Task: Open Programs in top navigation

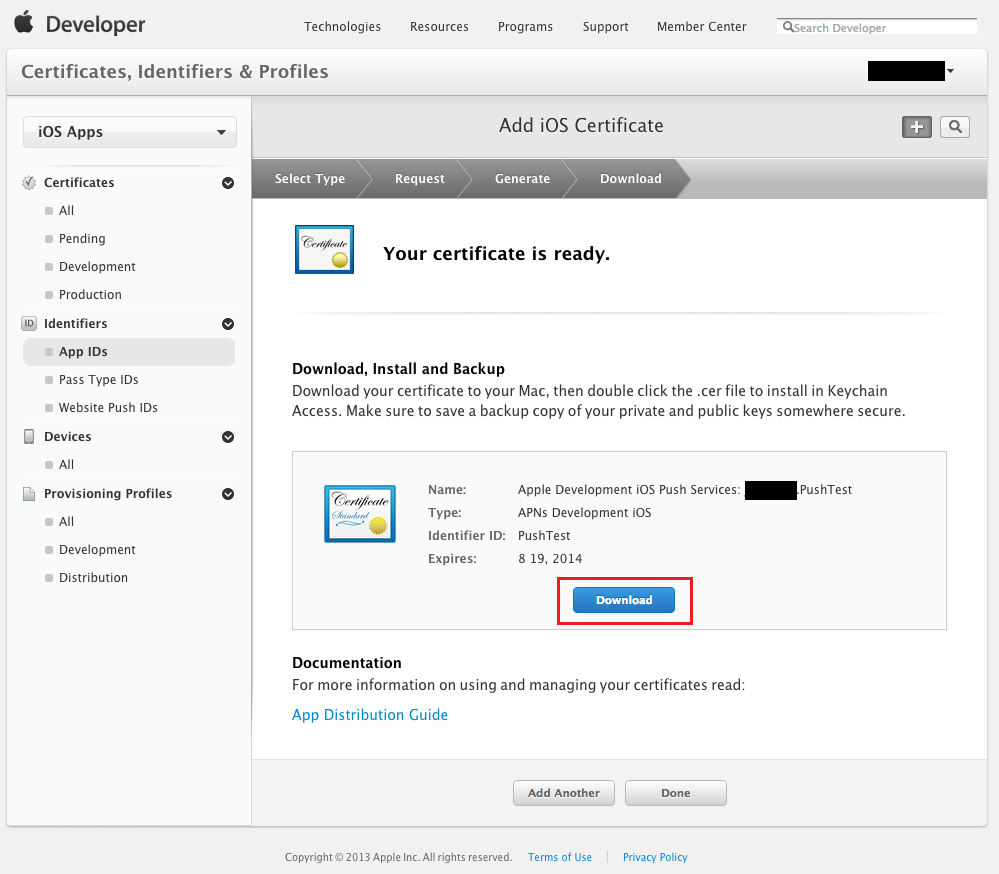Action: coord(525,27)
